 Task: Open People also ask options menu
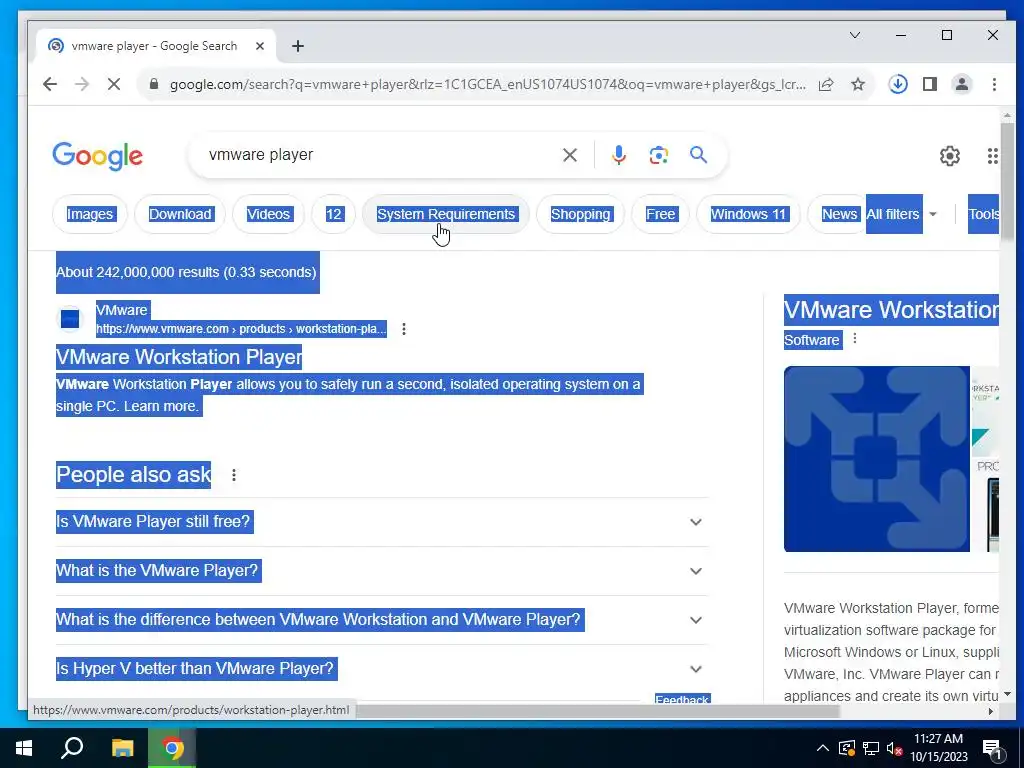[234, 475]
